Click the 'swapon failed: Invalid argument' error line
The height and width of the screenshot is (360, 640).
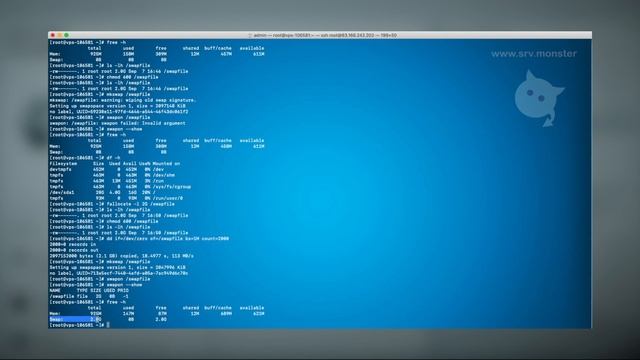118,123
